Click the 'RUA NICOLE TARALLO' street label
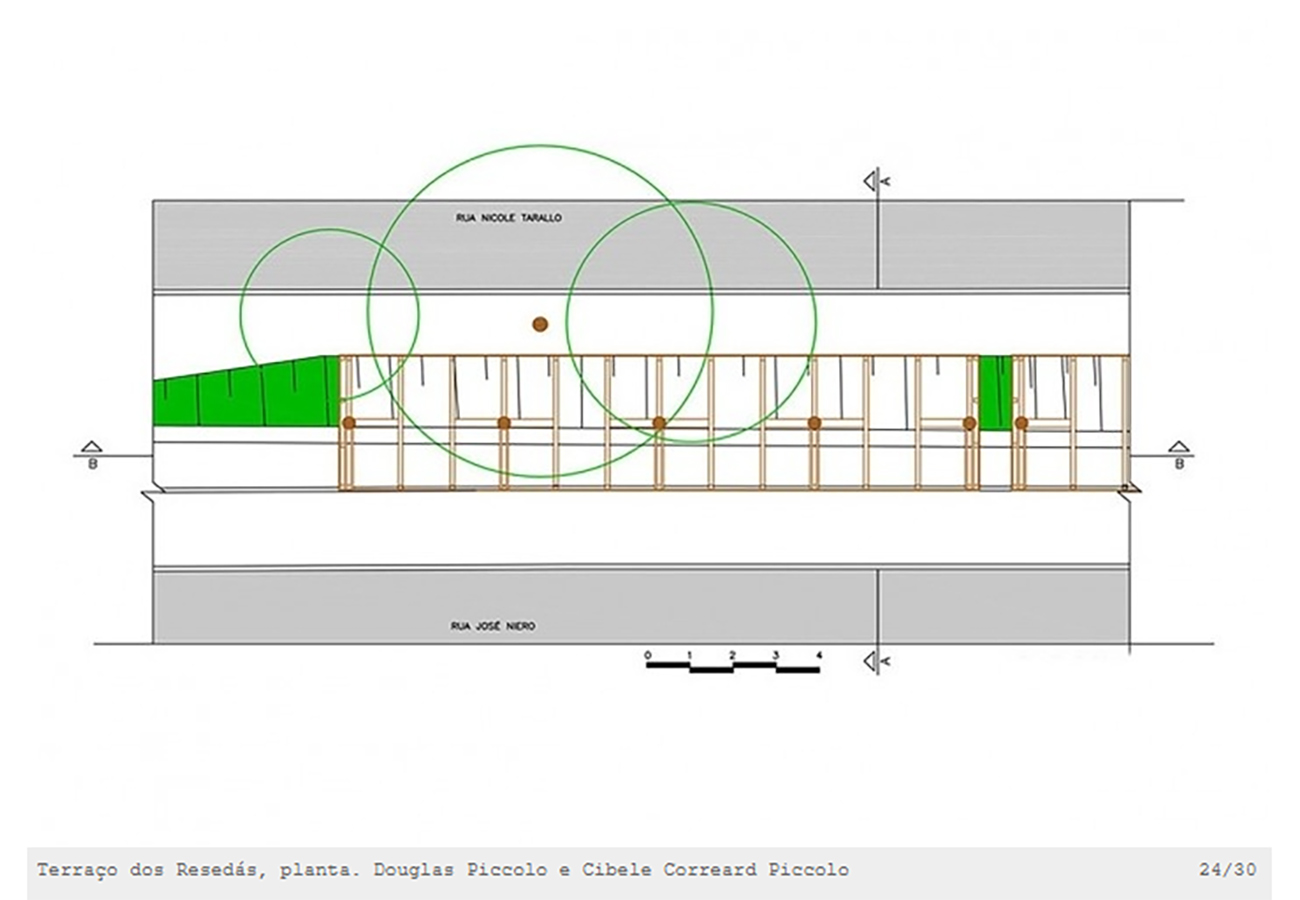Image resolution: width=1300 pixels, height=900 pixels. coord(510,217)
